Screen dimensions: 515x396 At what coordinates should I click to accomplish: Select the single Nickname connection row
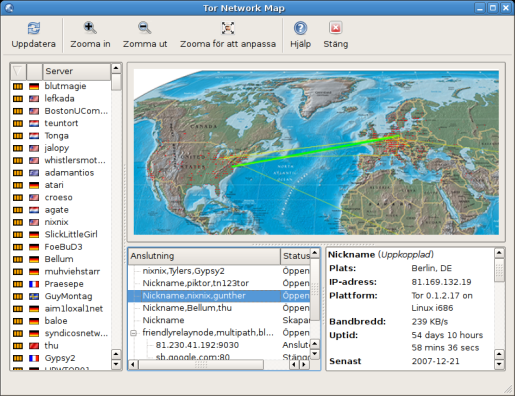(219, 320)
